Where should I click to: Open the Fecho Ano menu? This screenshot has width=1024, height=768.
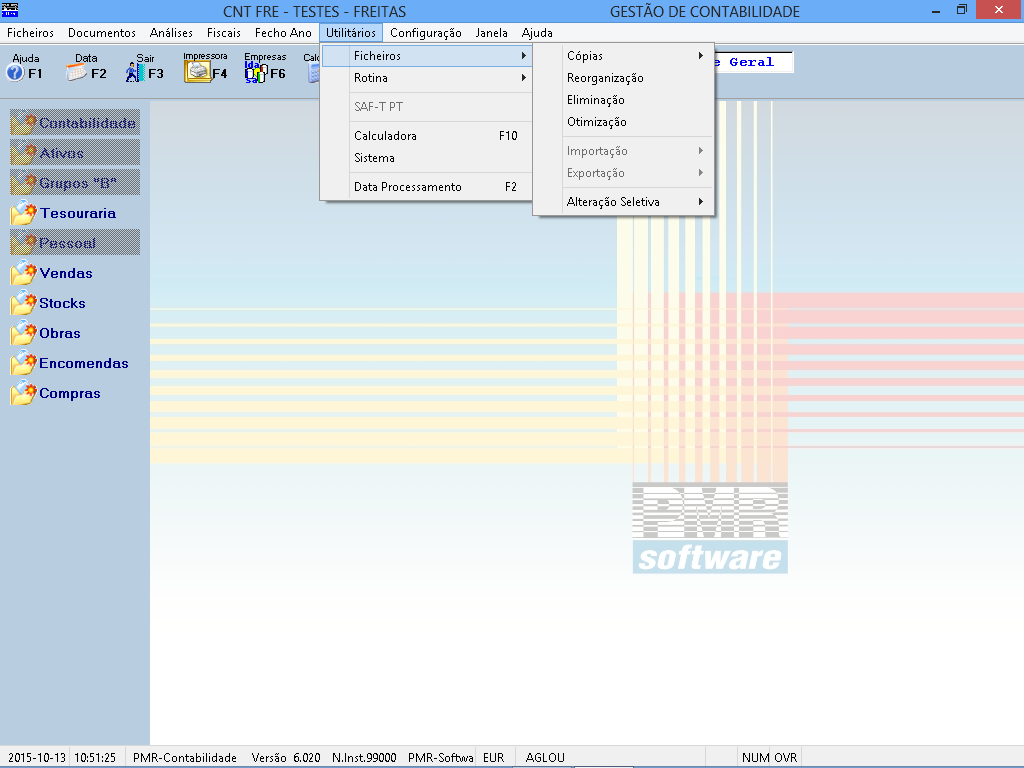283,33
